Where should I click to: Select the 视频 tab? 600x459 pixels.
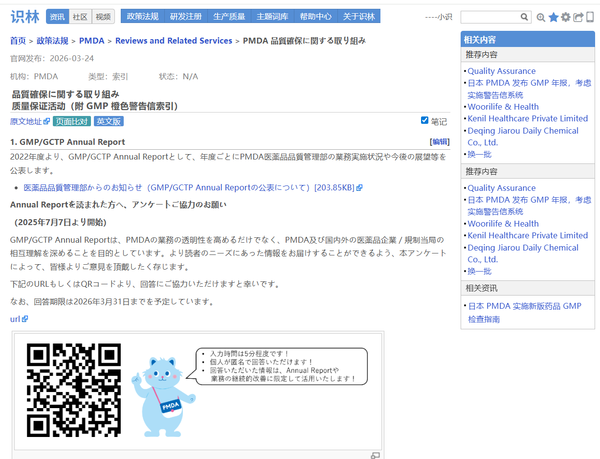coord(103,17)
